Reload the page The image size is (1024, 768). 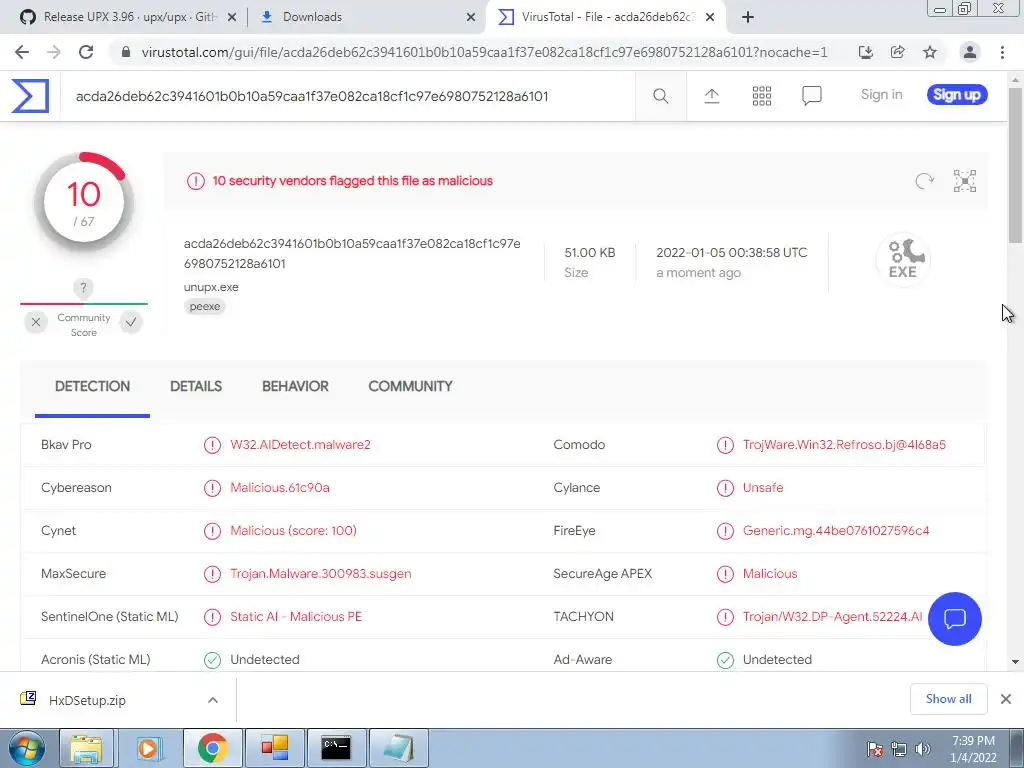click(x=86, y=52)
